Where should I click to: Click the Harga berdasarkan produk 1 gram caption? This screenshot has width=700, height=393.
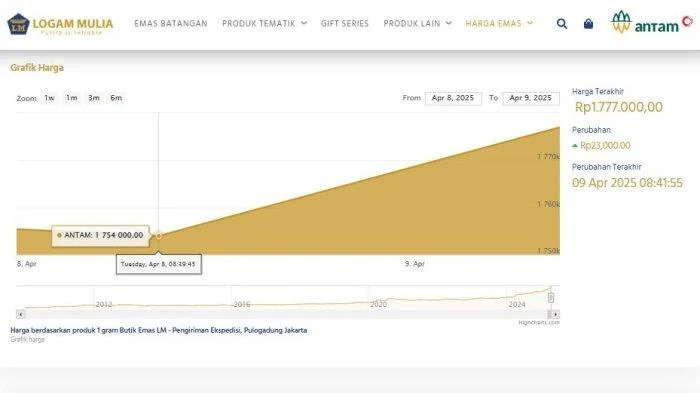click(158, 330)
